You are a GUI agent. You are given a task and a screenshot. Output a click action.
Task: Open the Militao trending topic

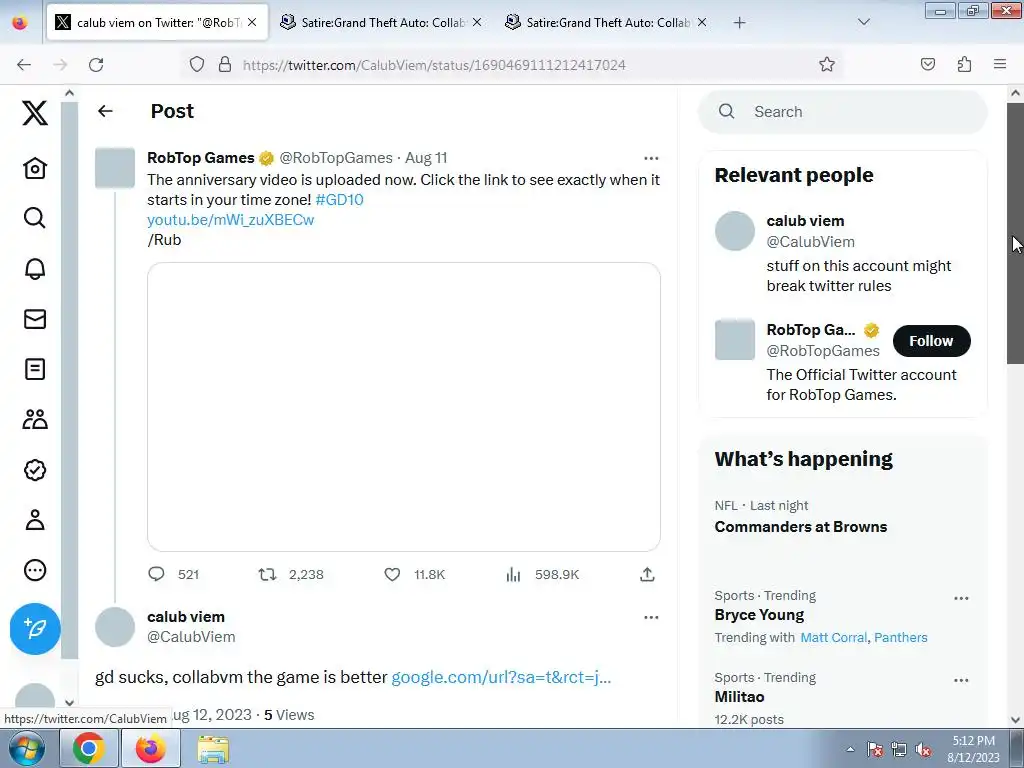(x=739, y=697)
